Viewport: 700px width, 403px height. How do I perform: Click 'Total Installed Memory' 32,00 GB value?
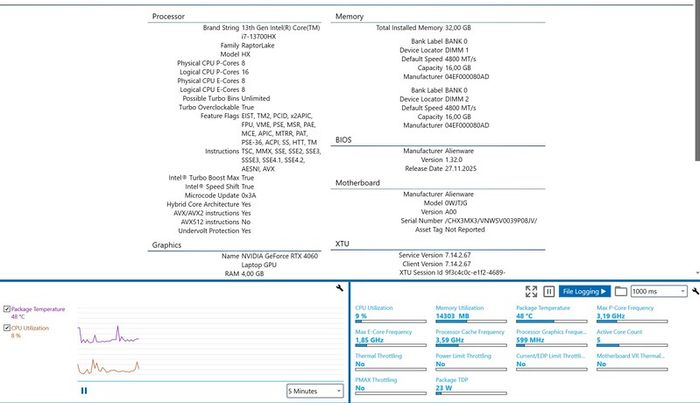pos(458,28)
